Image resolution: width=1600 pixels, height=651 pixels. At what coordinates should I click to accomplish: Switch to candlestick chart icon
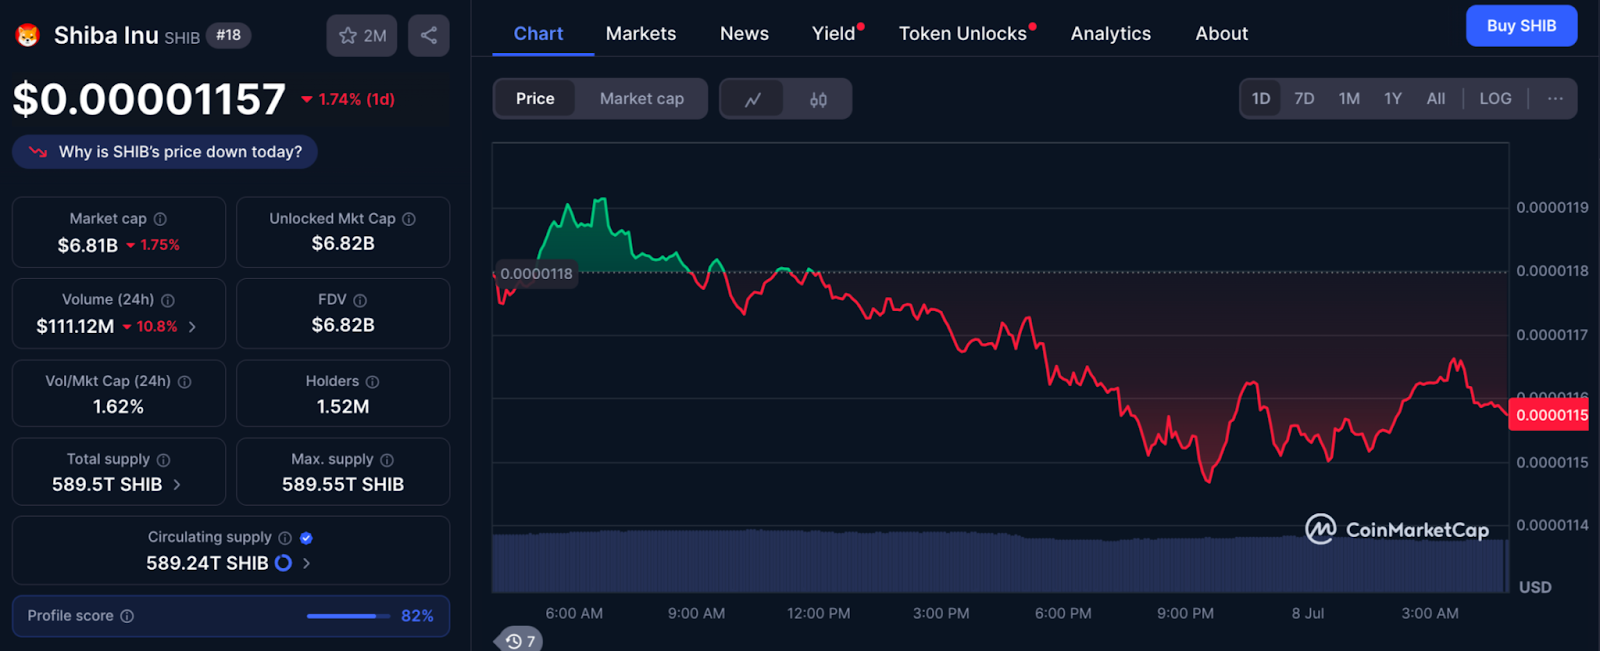818,99
